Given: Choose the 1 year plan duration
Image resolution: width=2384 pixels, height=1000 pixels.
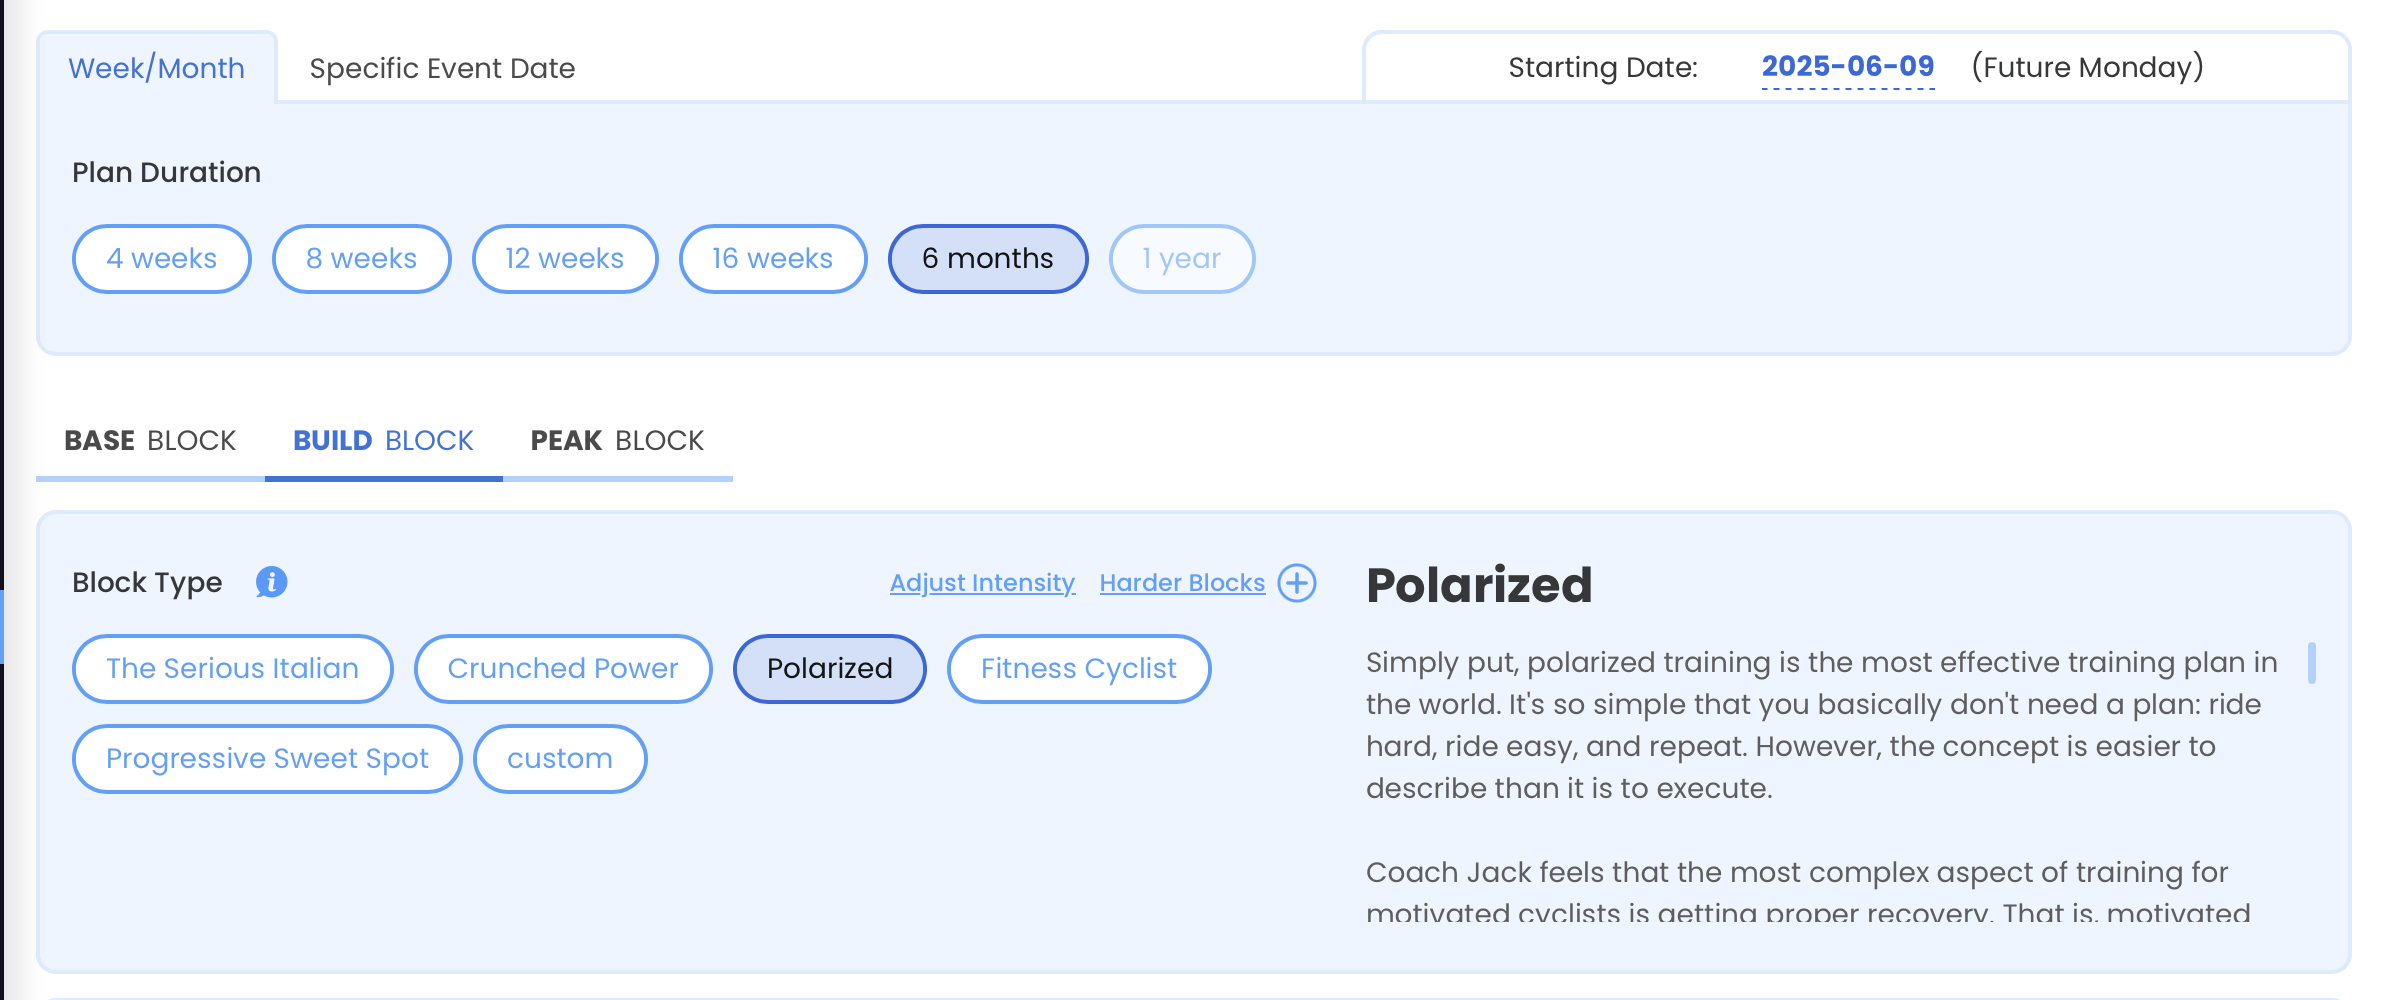Looking at the screenshot, I should pos(1181,259).
